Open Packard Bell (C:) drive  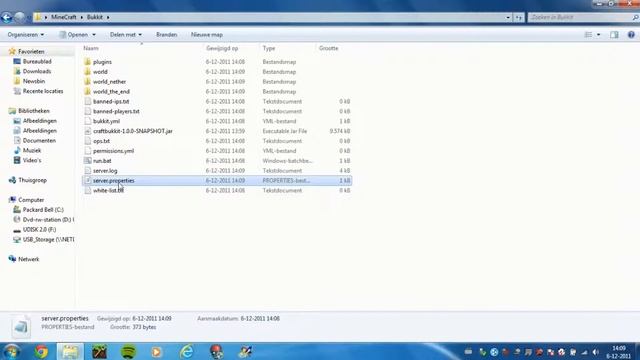coord(43,210)
